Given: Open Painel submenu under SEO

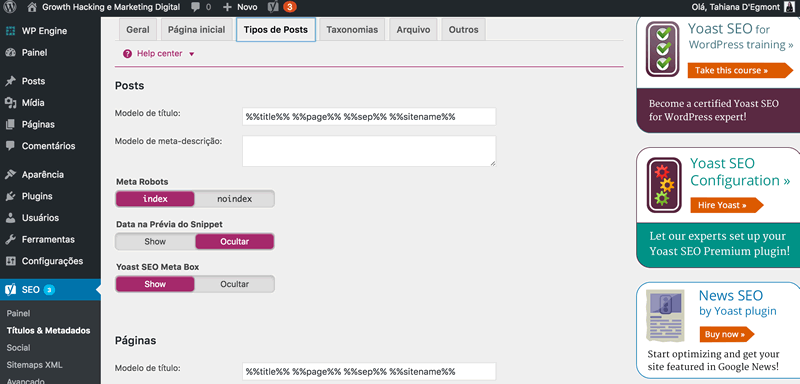Looking at the screenshot, I should coord(18,314).
